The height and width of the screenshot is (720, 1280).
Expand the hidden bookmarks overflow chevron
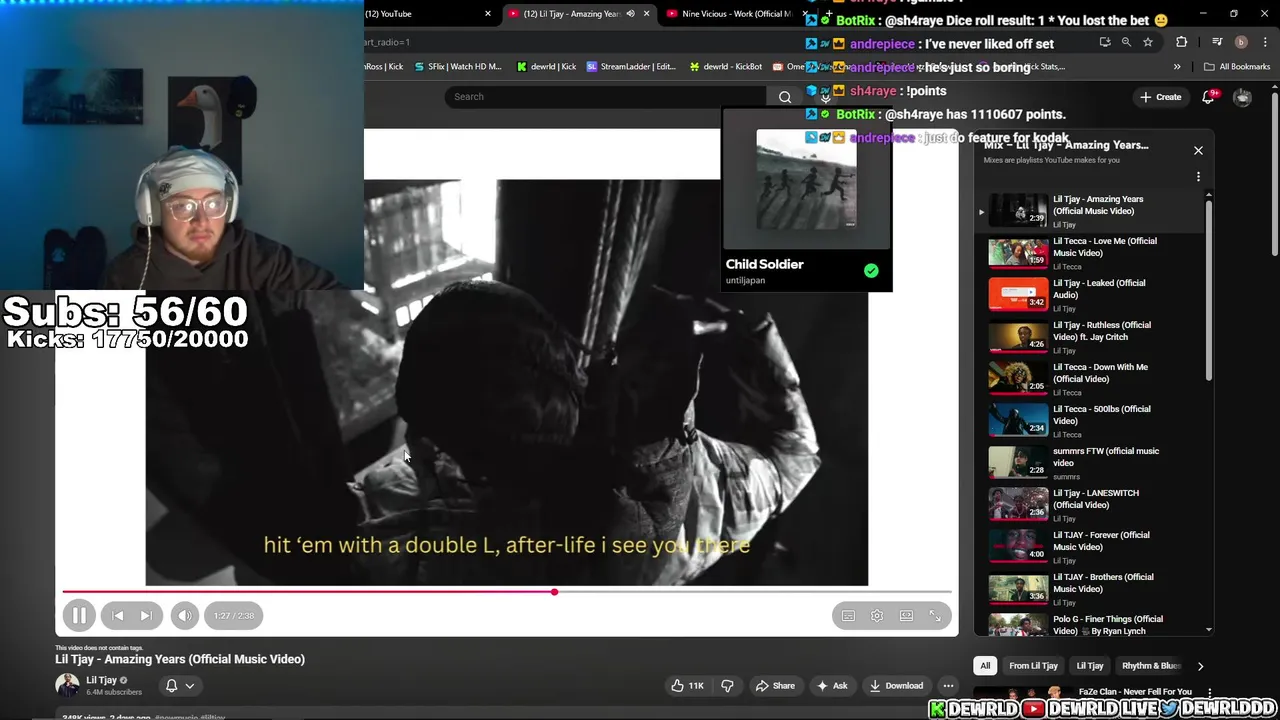click(x=1177, y=67)
